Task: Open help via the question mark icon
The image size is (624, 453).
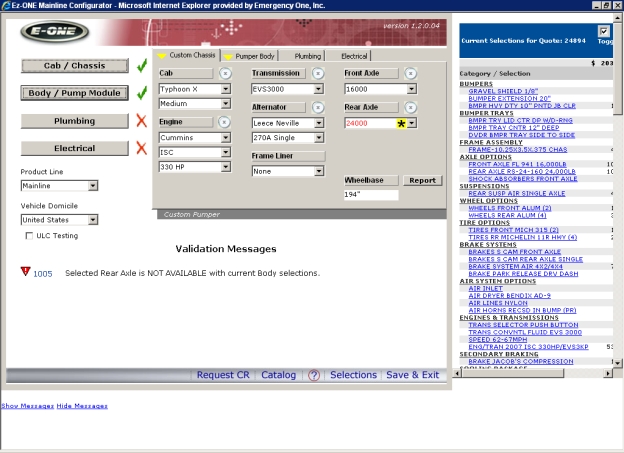Action: point(314,375)
